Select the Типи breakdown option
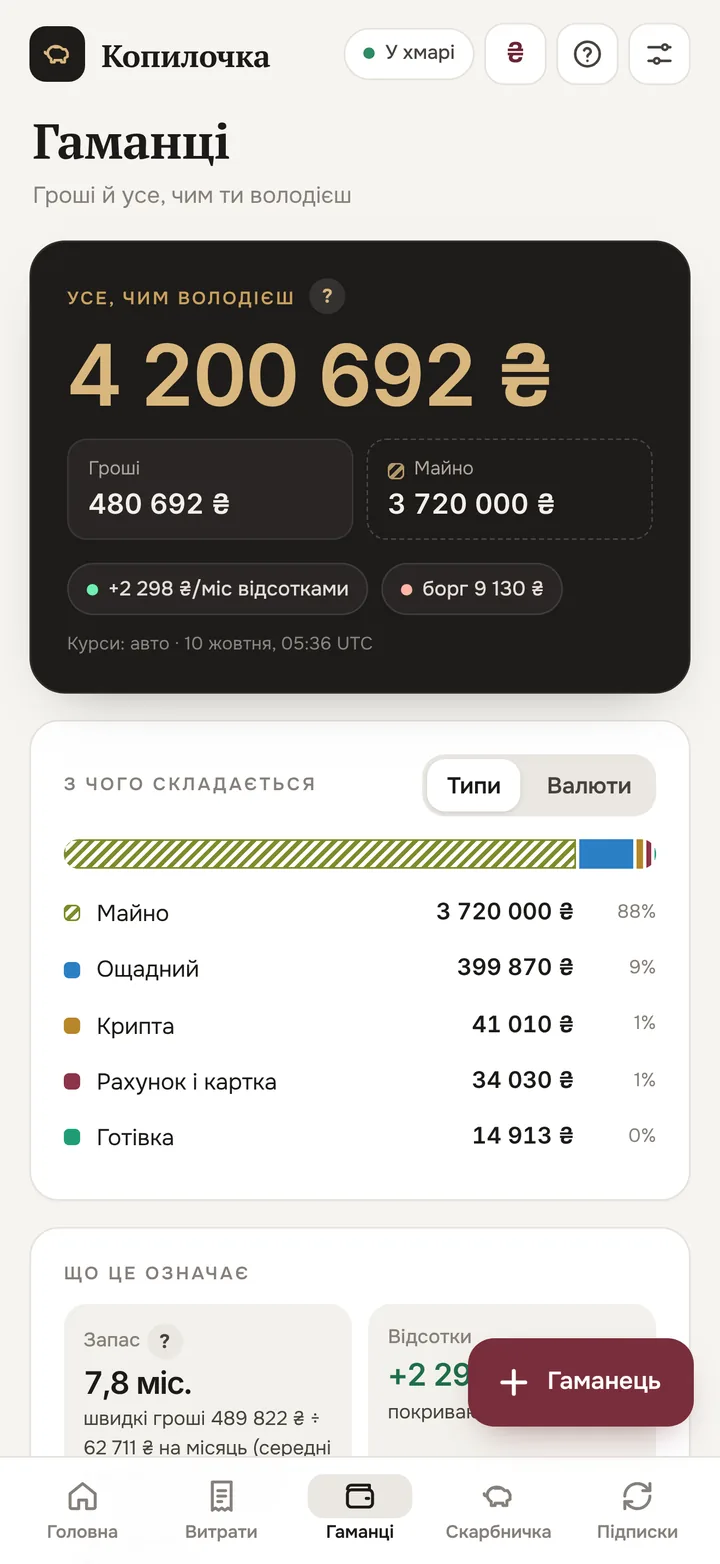This screenshot has width=720, height=1564. point(474,785)
